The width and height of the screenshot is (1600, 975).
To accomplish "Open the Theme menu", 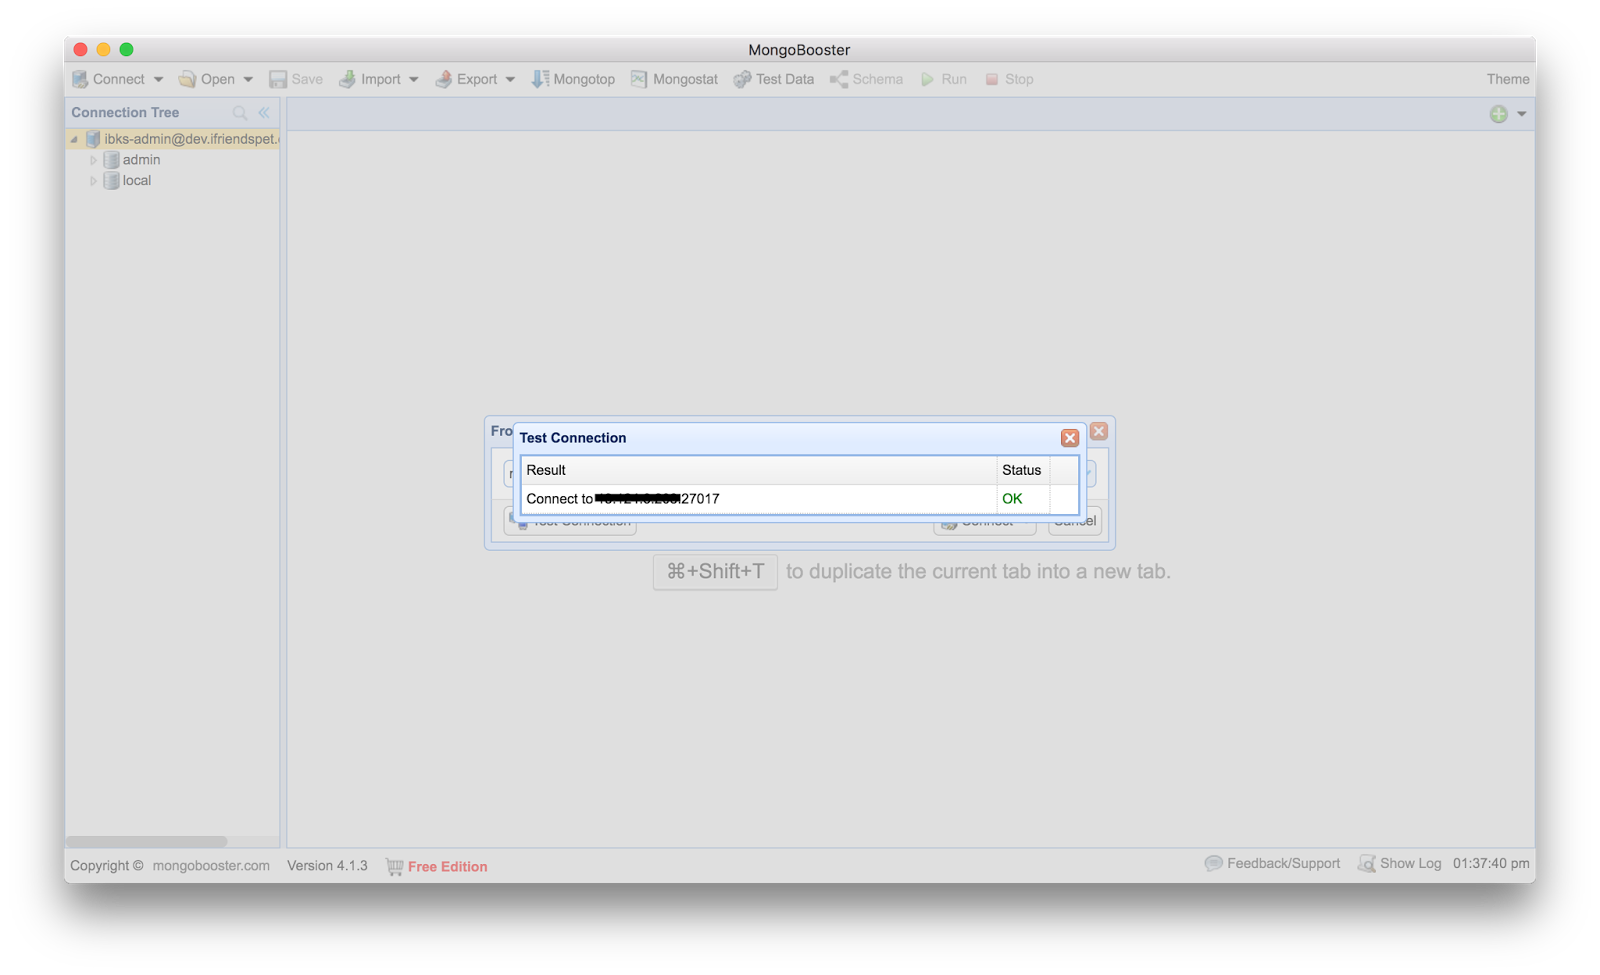I will [x=1507, y=79].
